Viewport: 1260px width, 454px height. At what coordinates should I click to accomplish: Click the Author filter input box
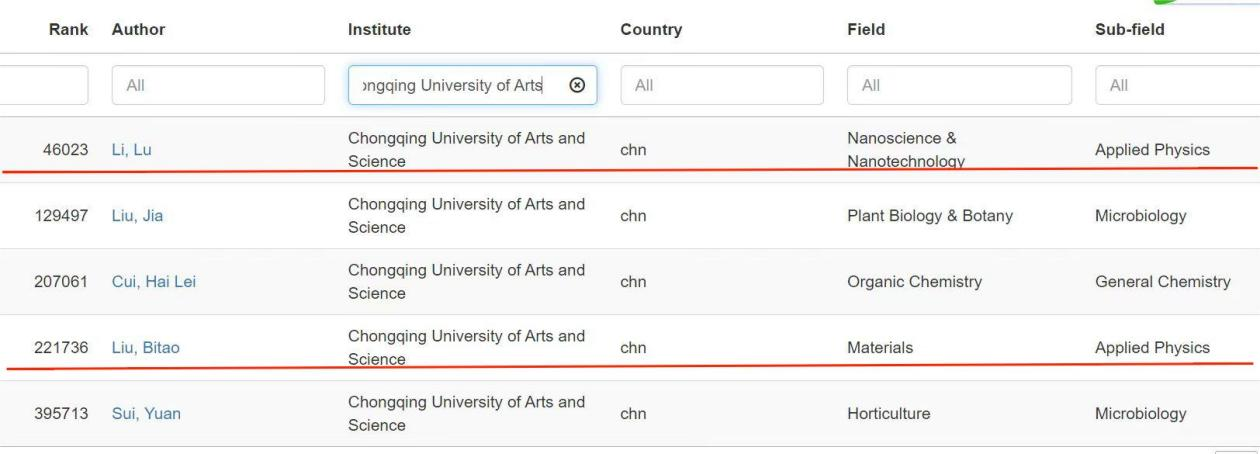point(218,86)
